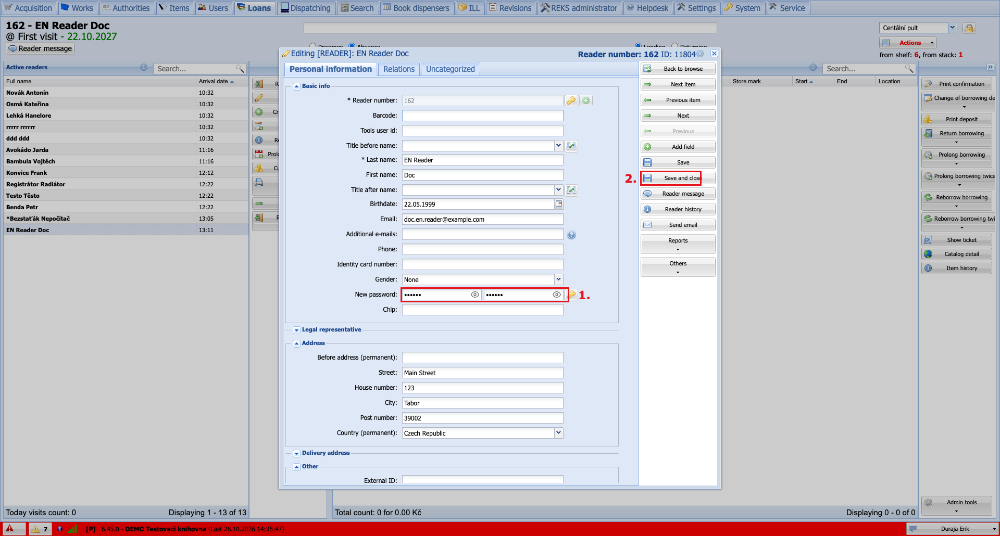Click the info icon next to the reader ID
Screen dimensions: 1000x536
click(702, 54)
